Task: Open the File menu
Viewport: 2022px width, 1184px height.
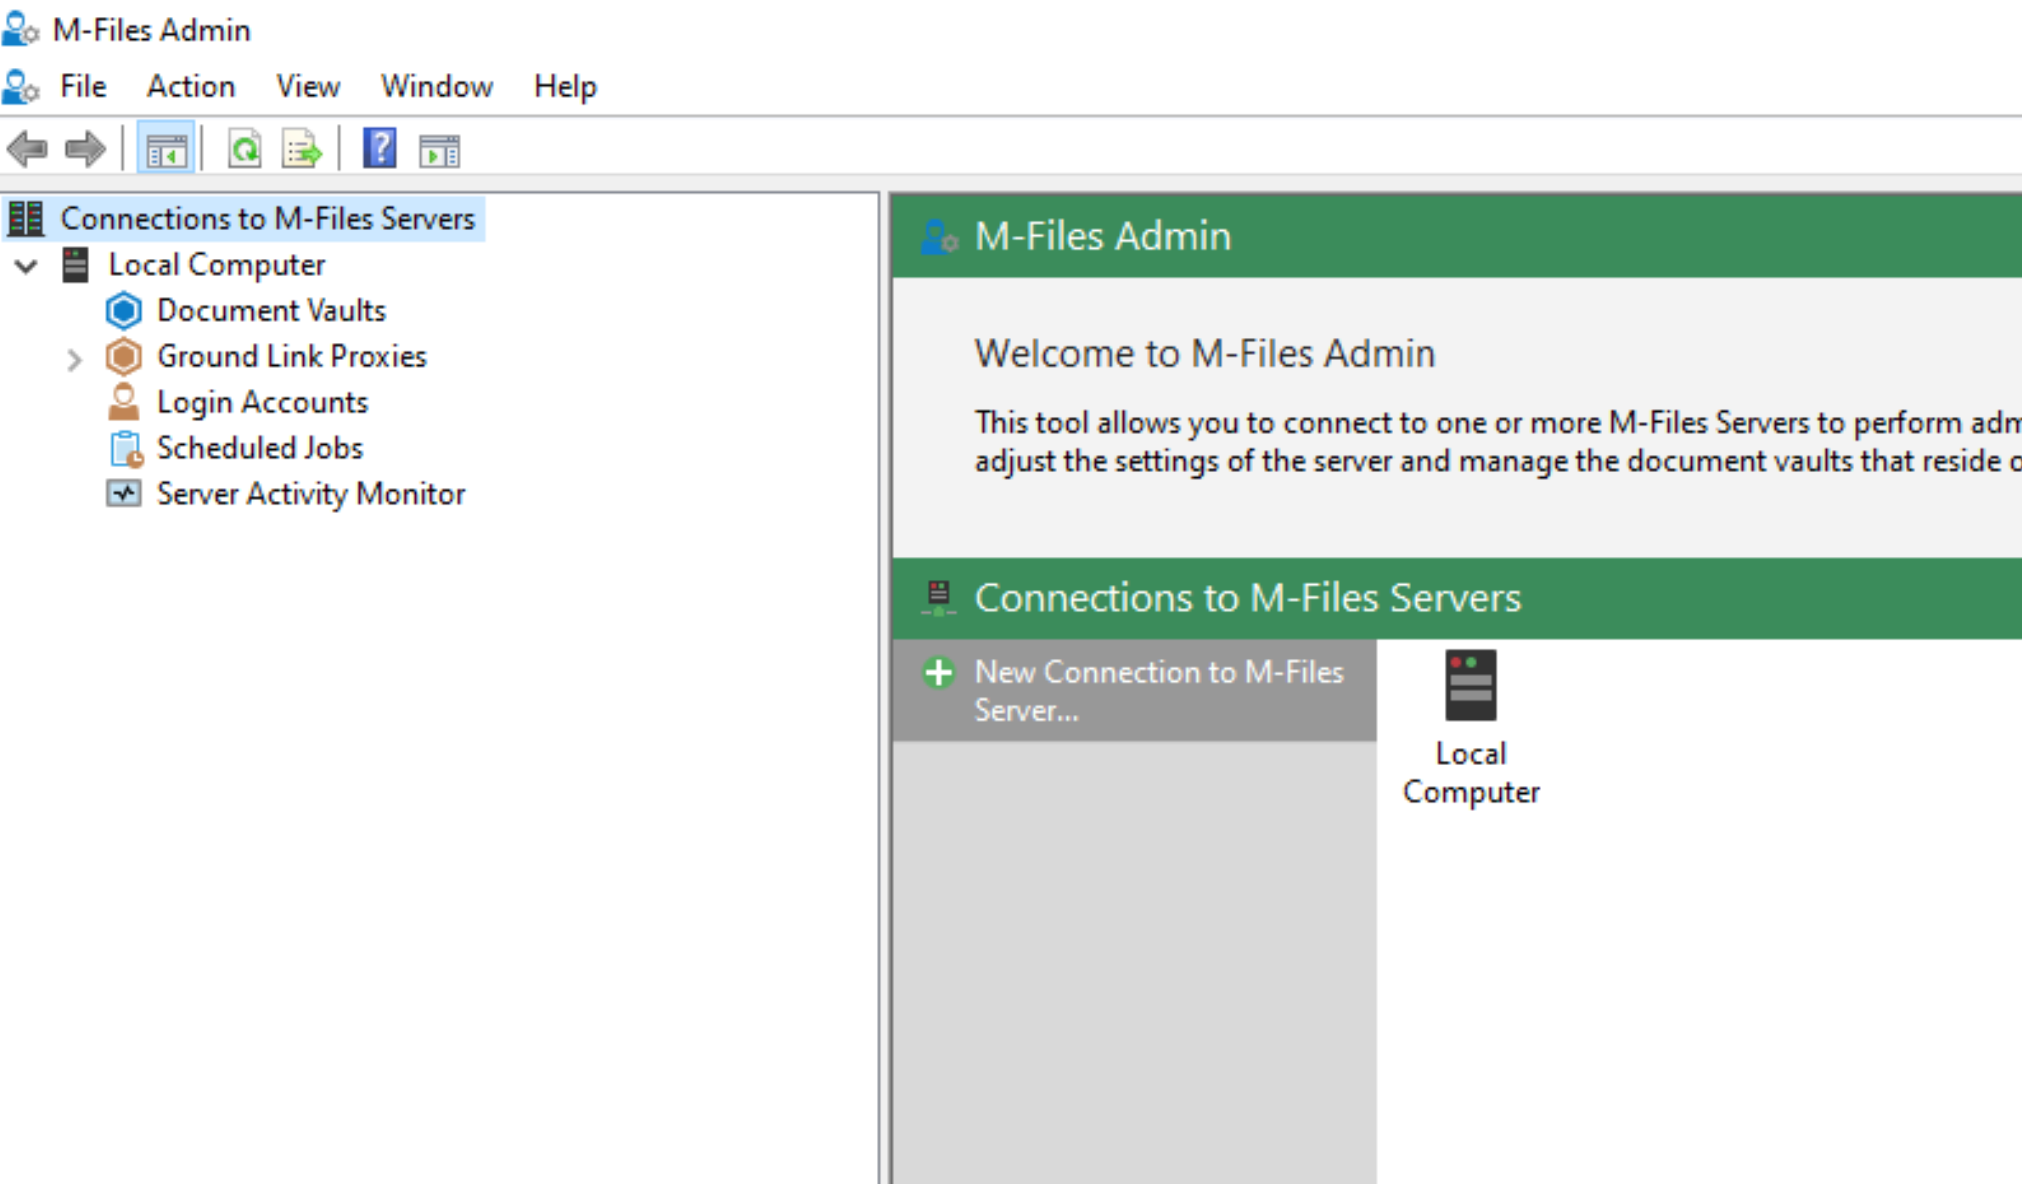Action: 83,87
